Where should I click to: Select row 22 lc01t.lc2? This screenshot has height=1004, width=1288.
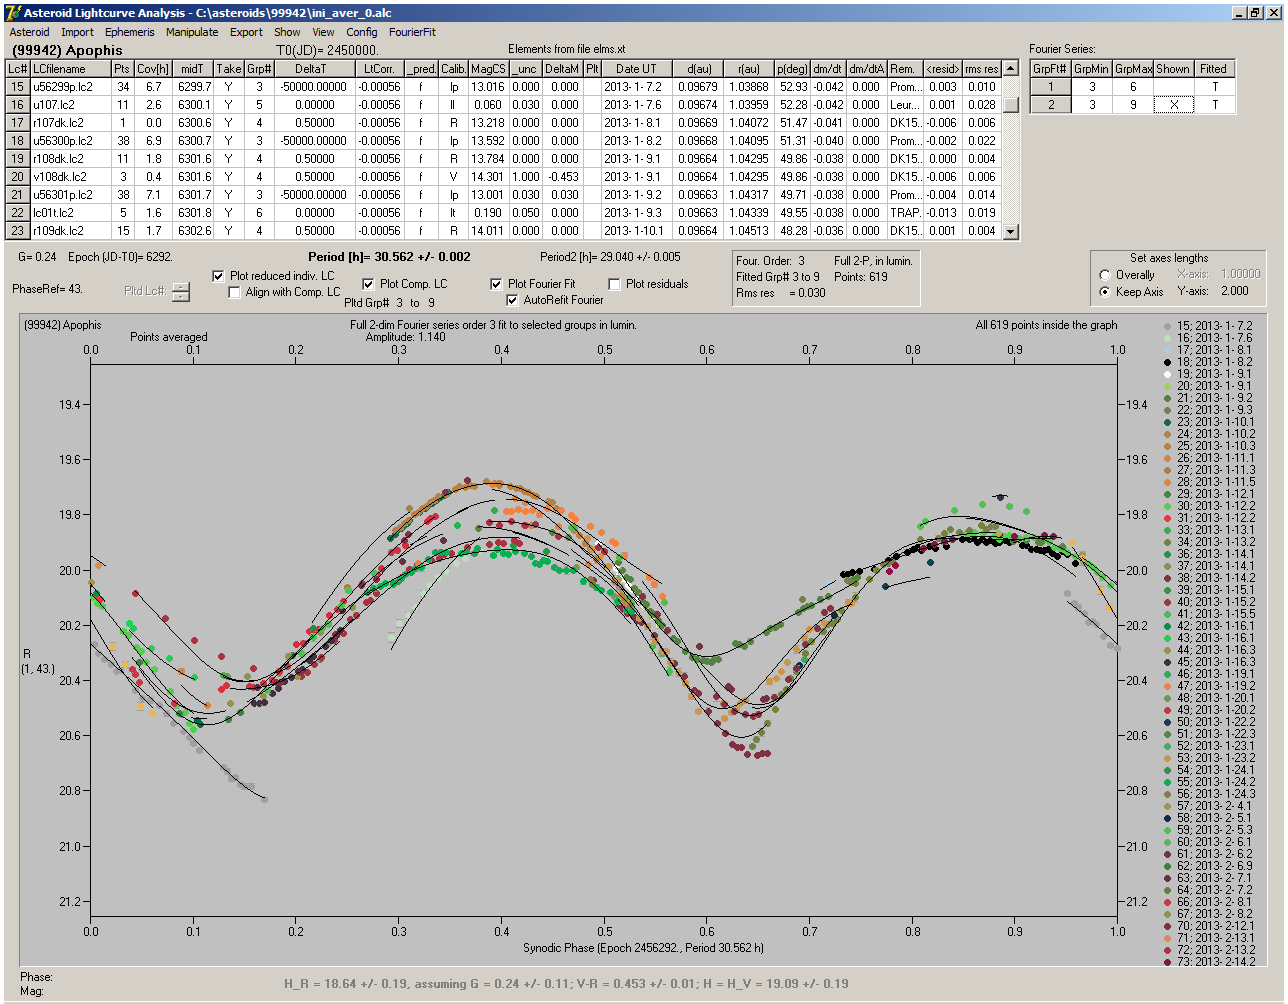point(504,213)
